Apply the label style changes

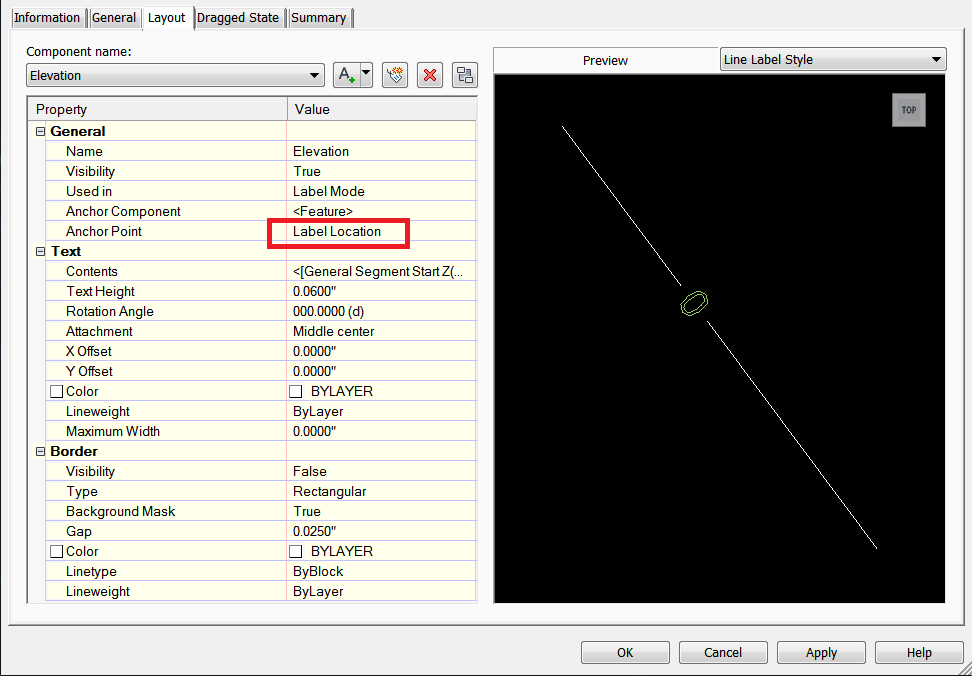pos(821,652)
